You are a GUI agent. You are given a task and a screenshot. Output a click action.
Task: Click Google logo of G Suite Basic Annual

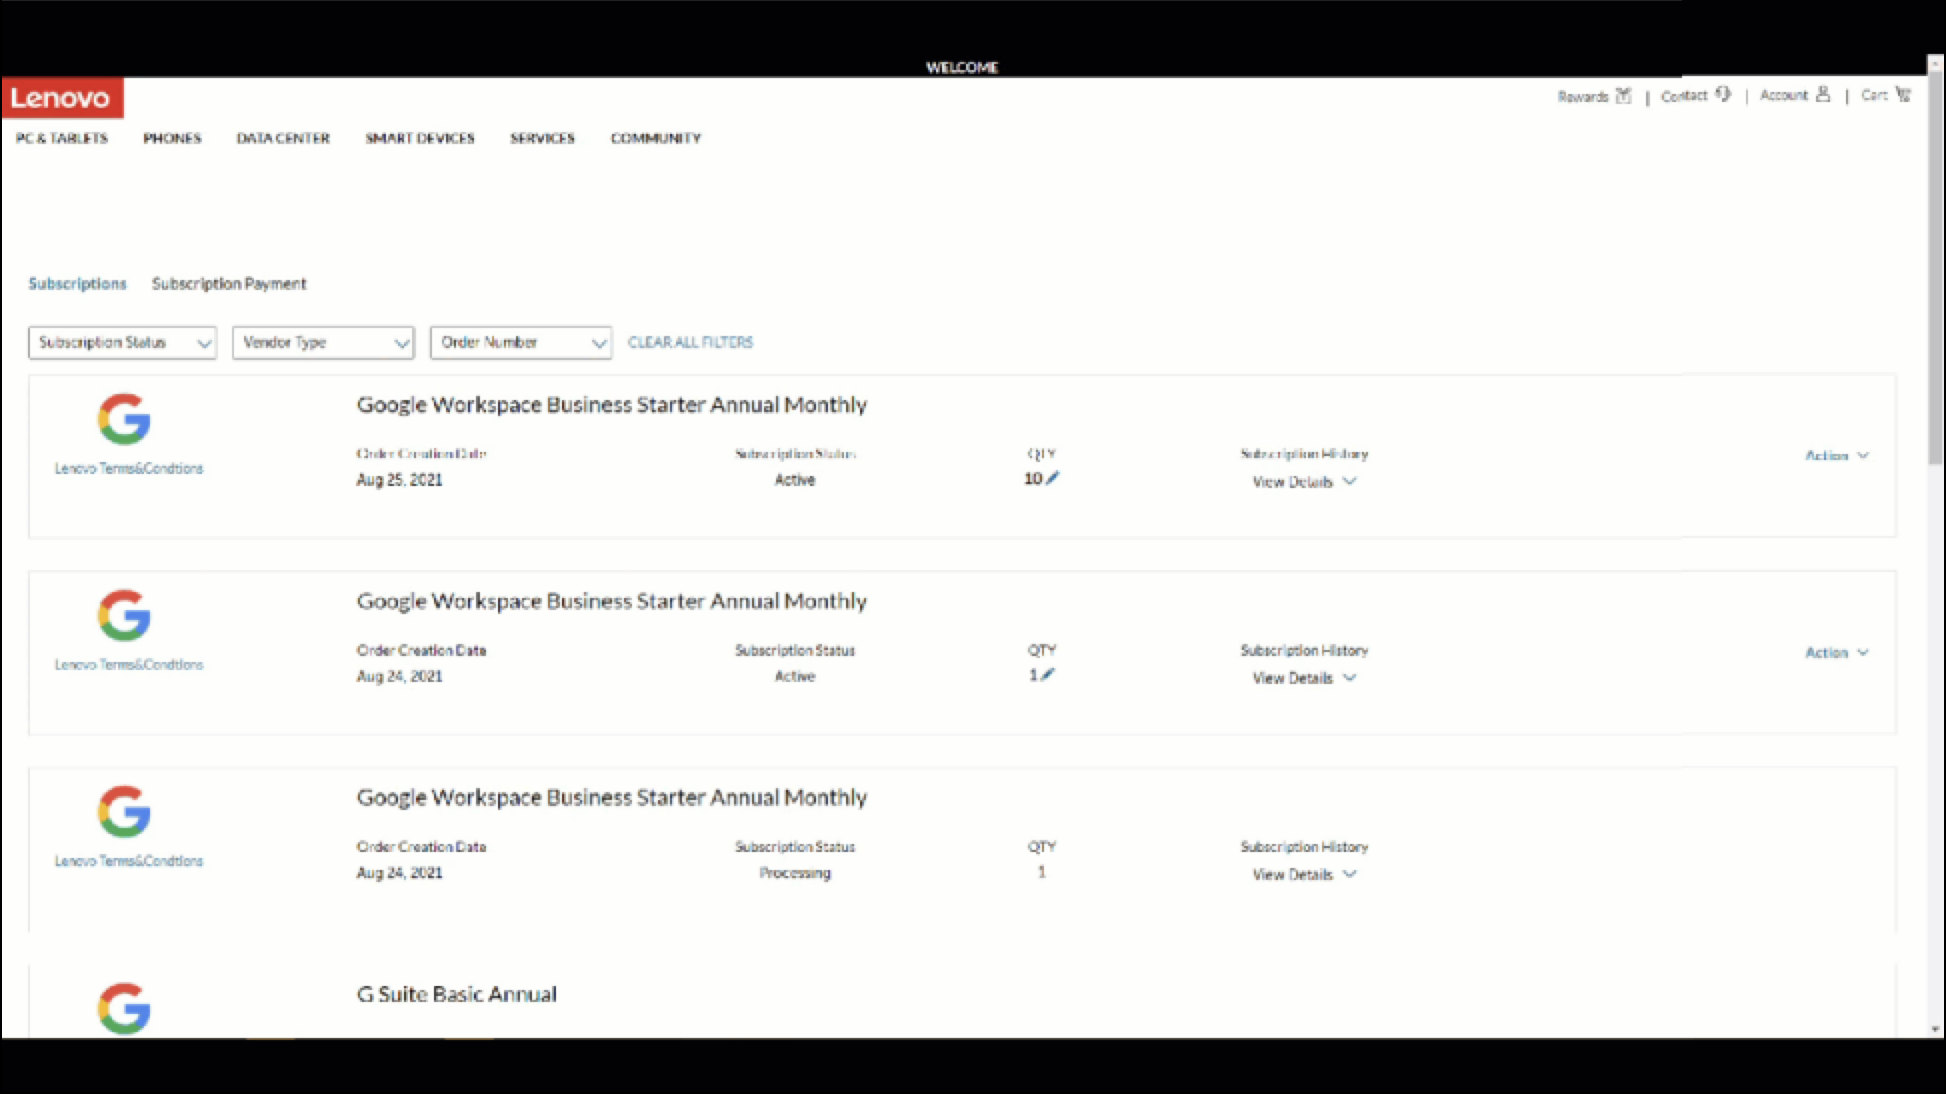pyautogui.click(x=124, y=1008)
